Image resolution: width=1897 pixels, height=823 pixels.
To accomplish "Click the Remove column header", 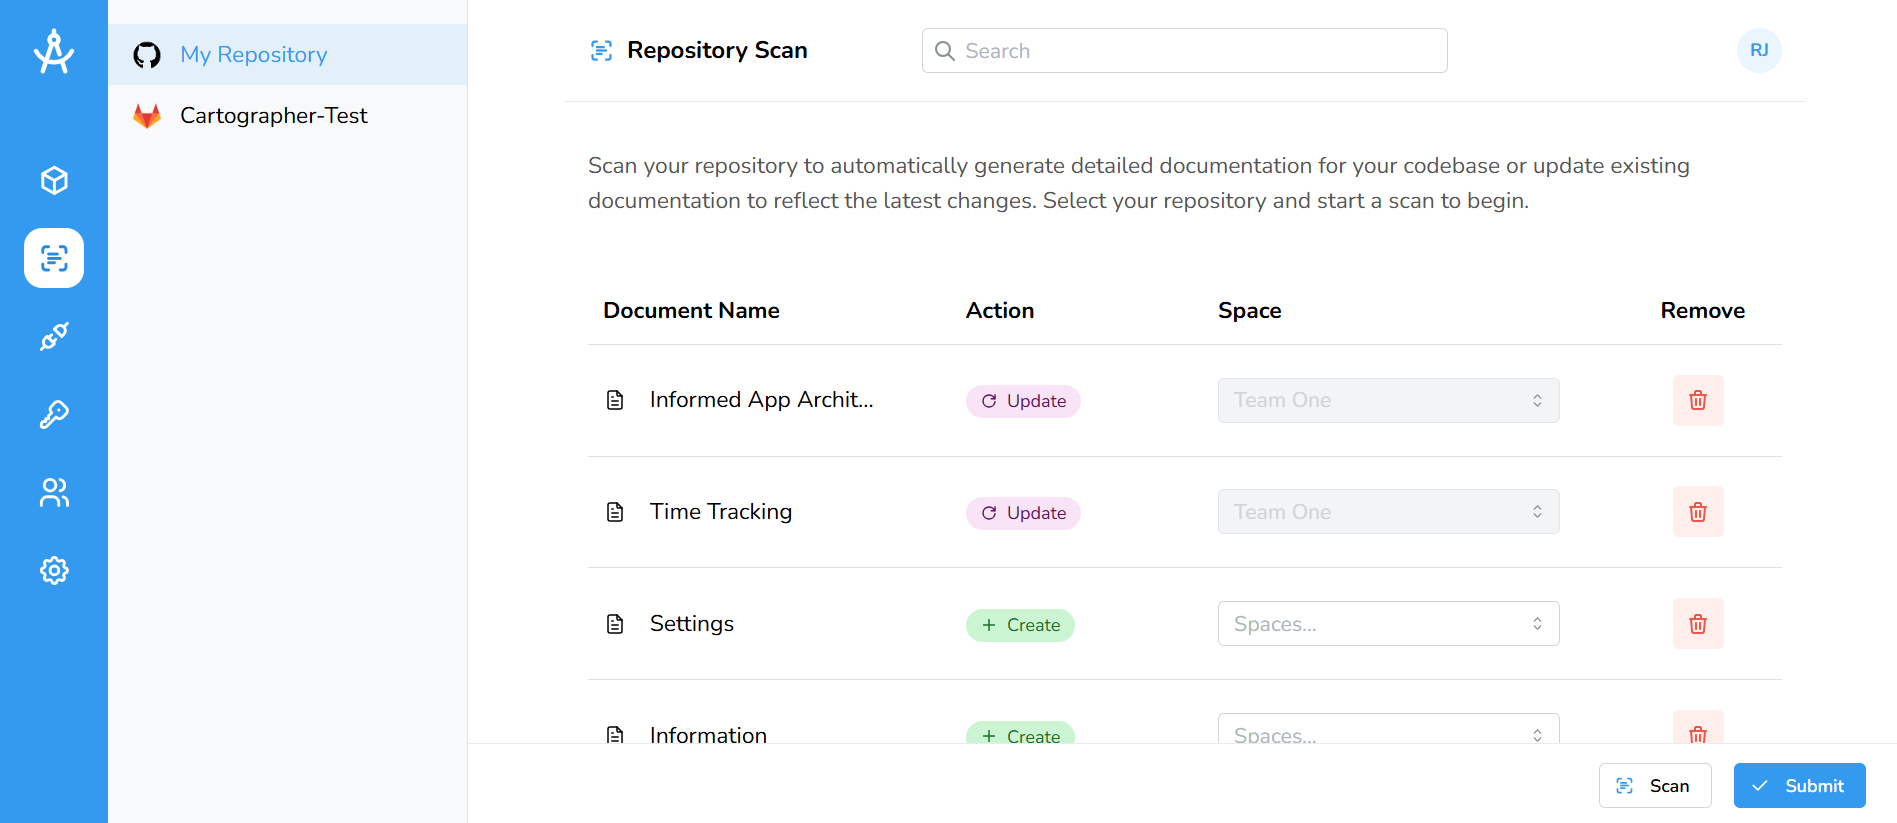I will pos(1703,311).
